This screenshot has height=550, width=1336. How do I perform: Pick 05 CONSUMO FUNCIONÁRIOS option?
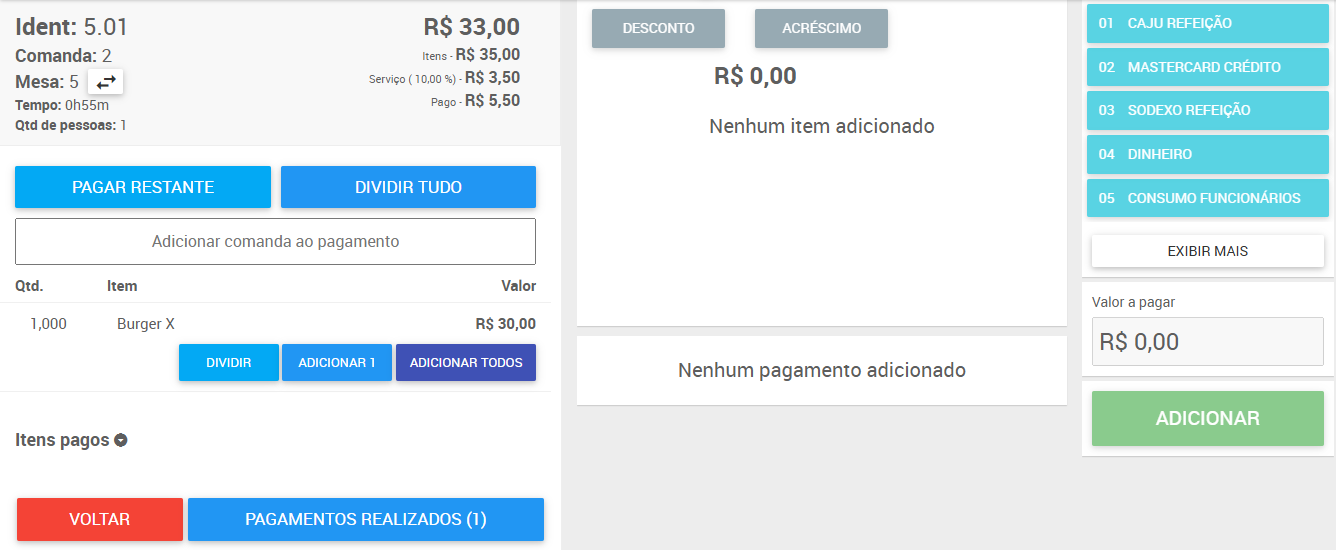(1208, 198)
